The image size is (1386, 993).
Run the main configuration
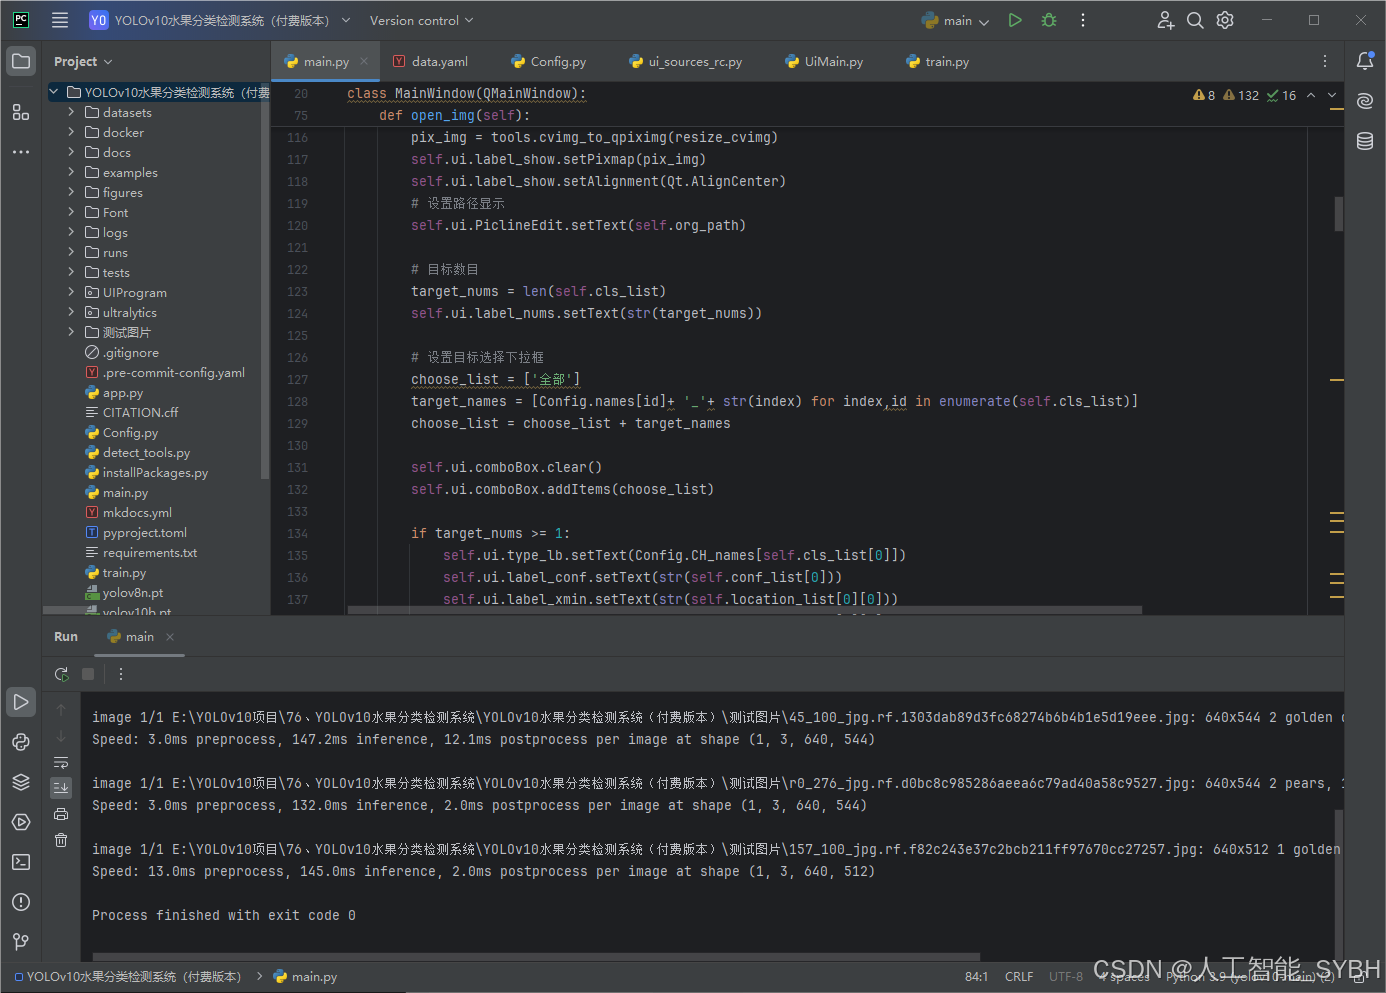click(x=1015, y=20)
